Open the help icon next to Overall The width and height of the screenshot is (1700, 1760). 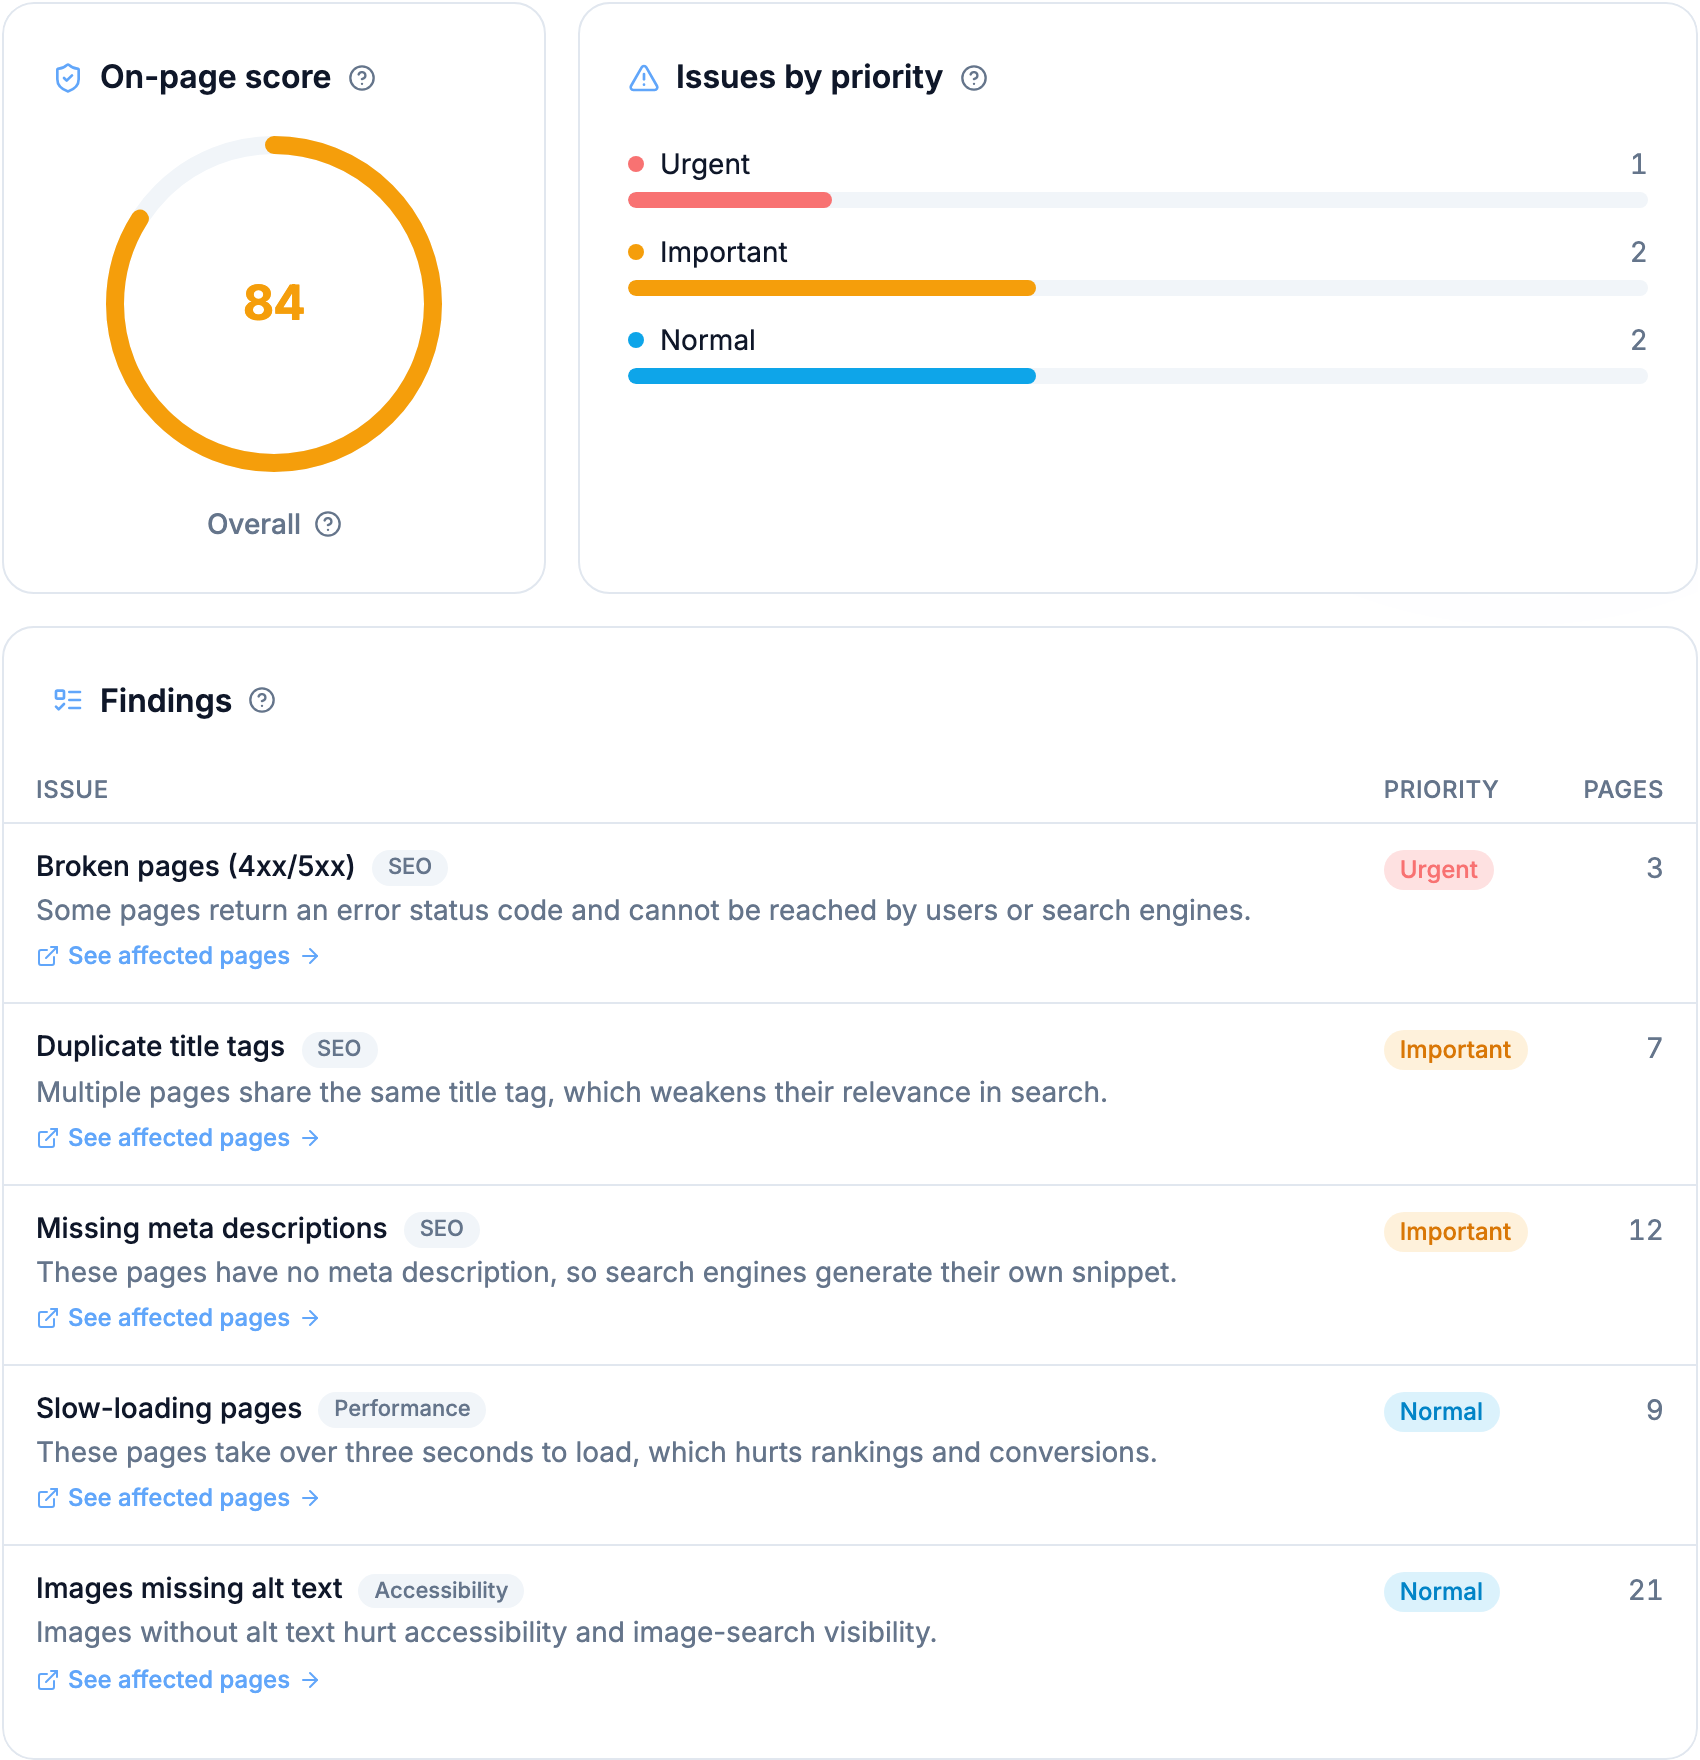pyautogui.click(x=328, y=524)
